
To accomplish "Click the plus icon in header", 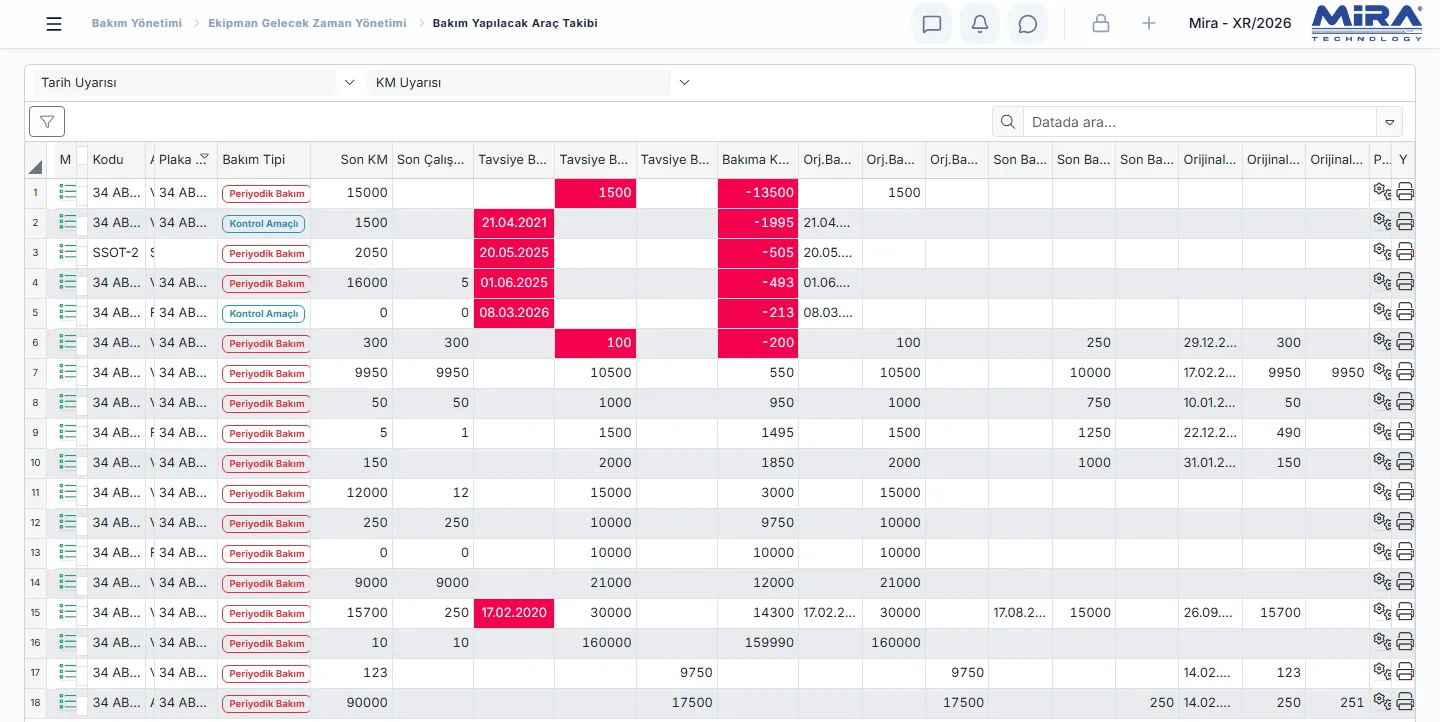I will point(1149,23).
